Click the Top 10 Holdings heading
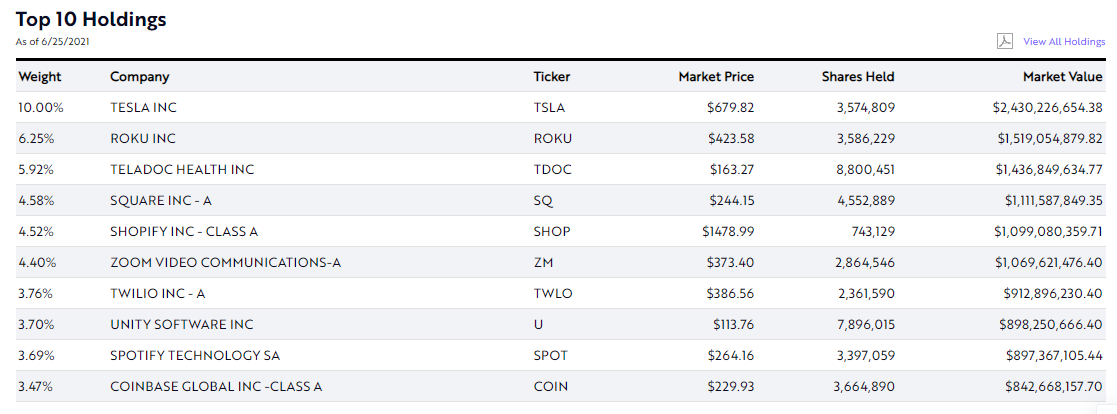The image size is (1117, 414). pos(91,19)
